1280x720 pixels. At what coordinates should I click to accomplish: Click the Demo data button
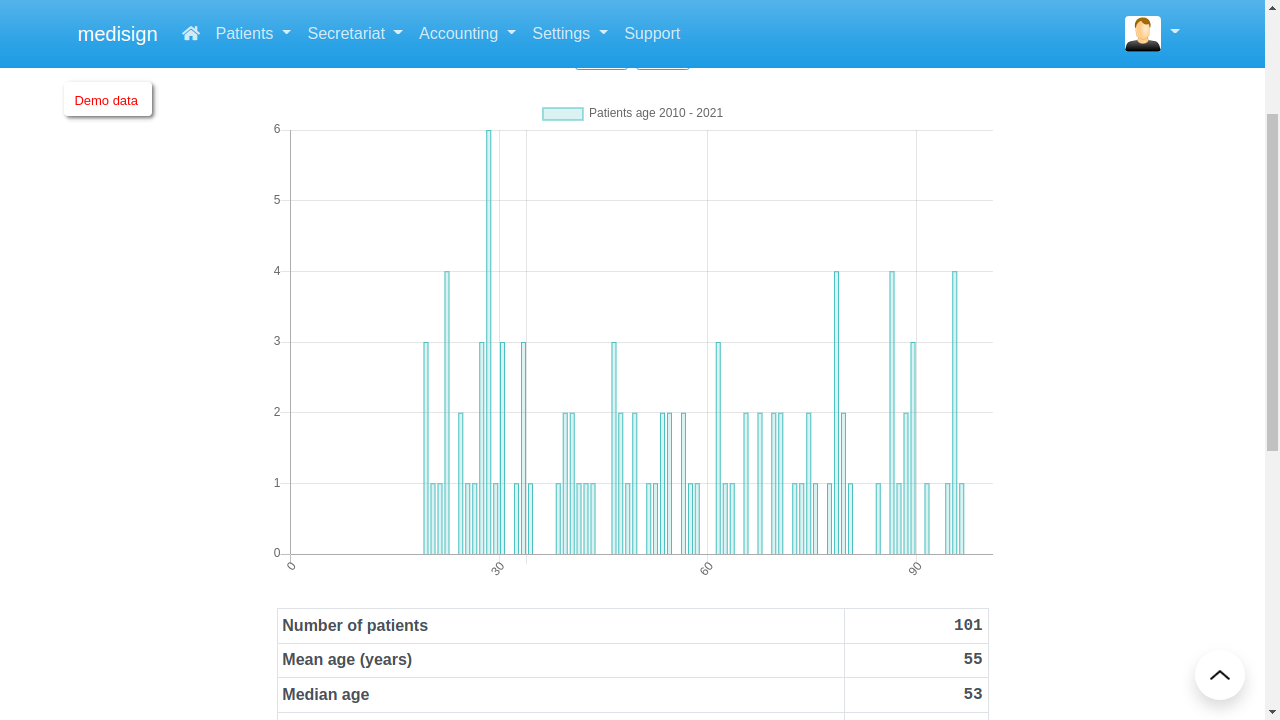pos(107,100)
